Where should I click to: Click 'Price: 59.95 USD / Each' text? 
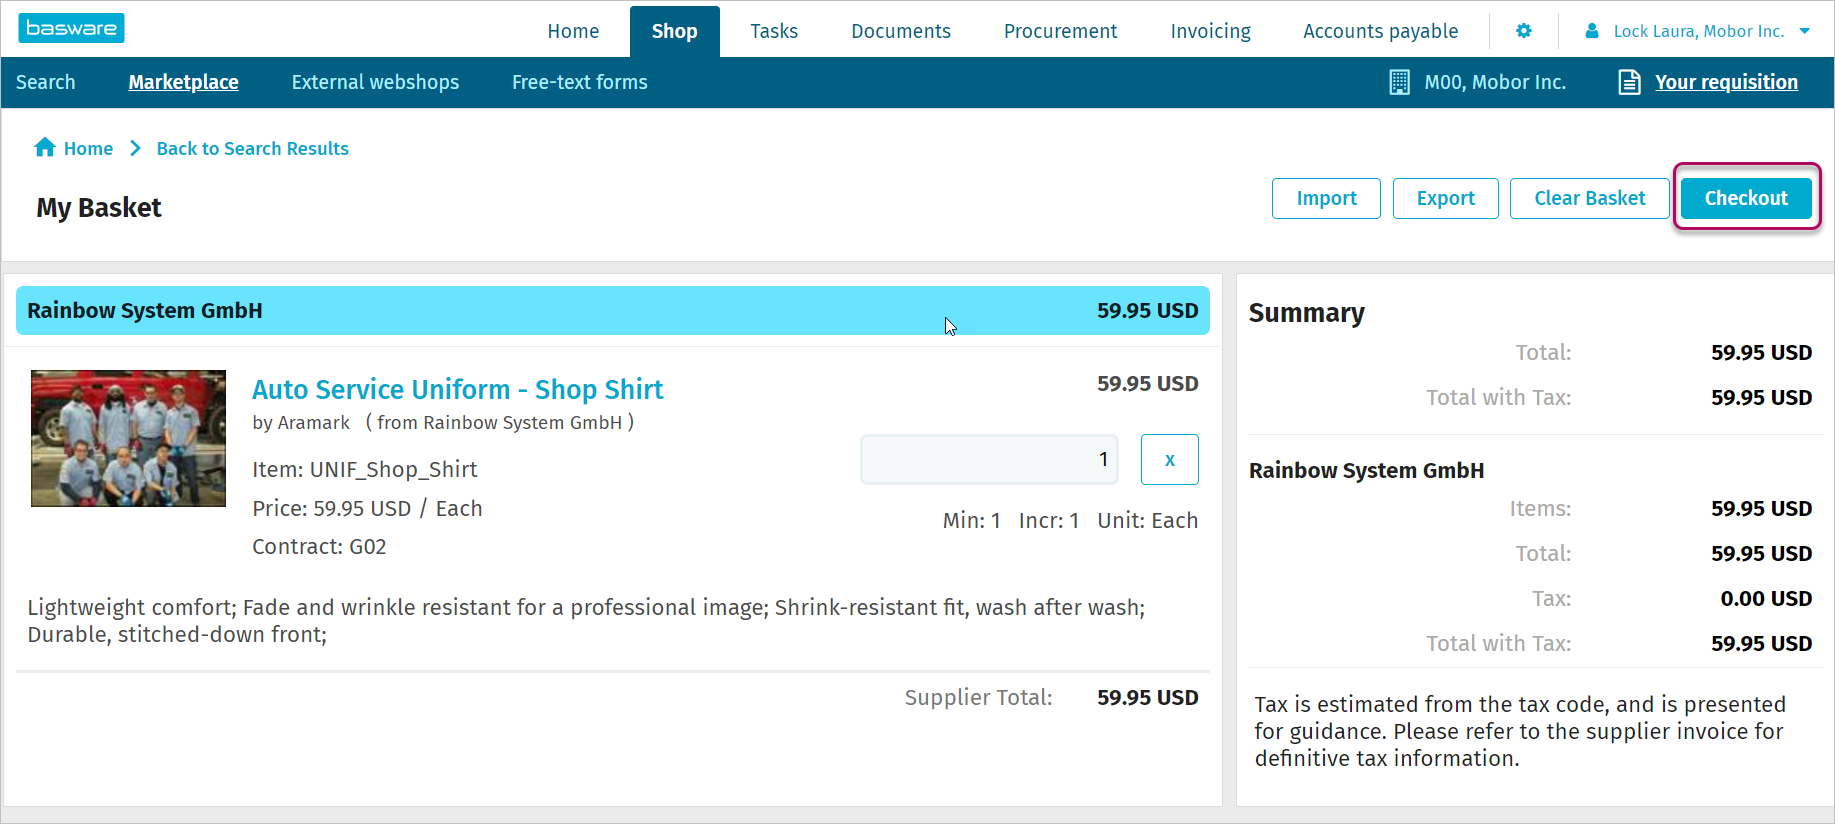click(367, 508)
